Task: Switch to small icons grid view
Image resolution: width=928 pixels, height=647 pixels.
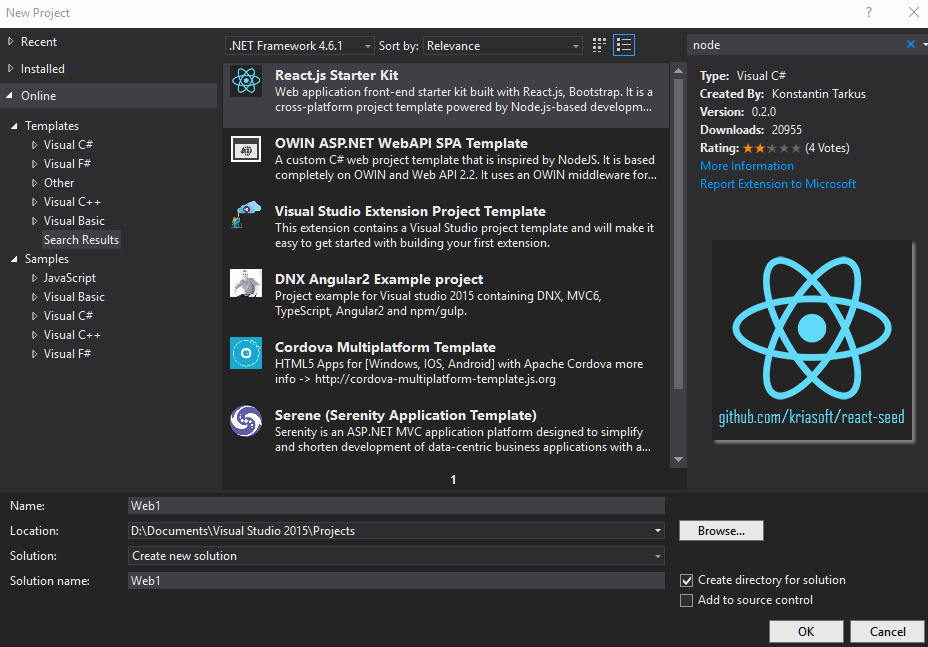Action: coord(599,46)
